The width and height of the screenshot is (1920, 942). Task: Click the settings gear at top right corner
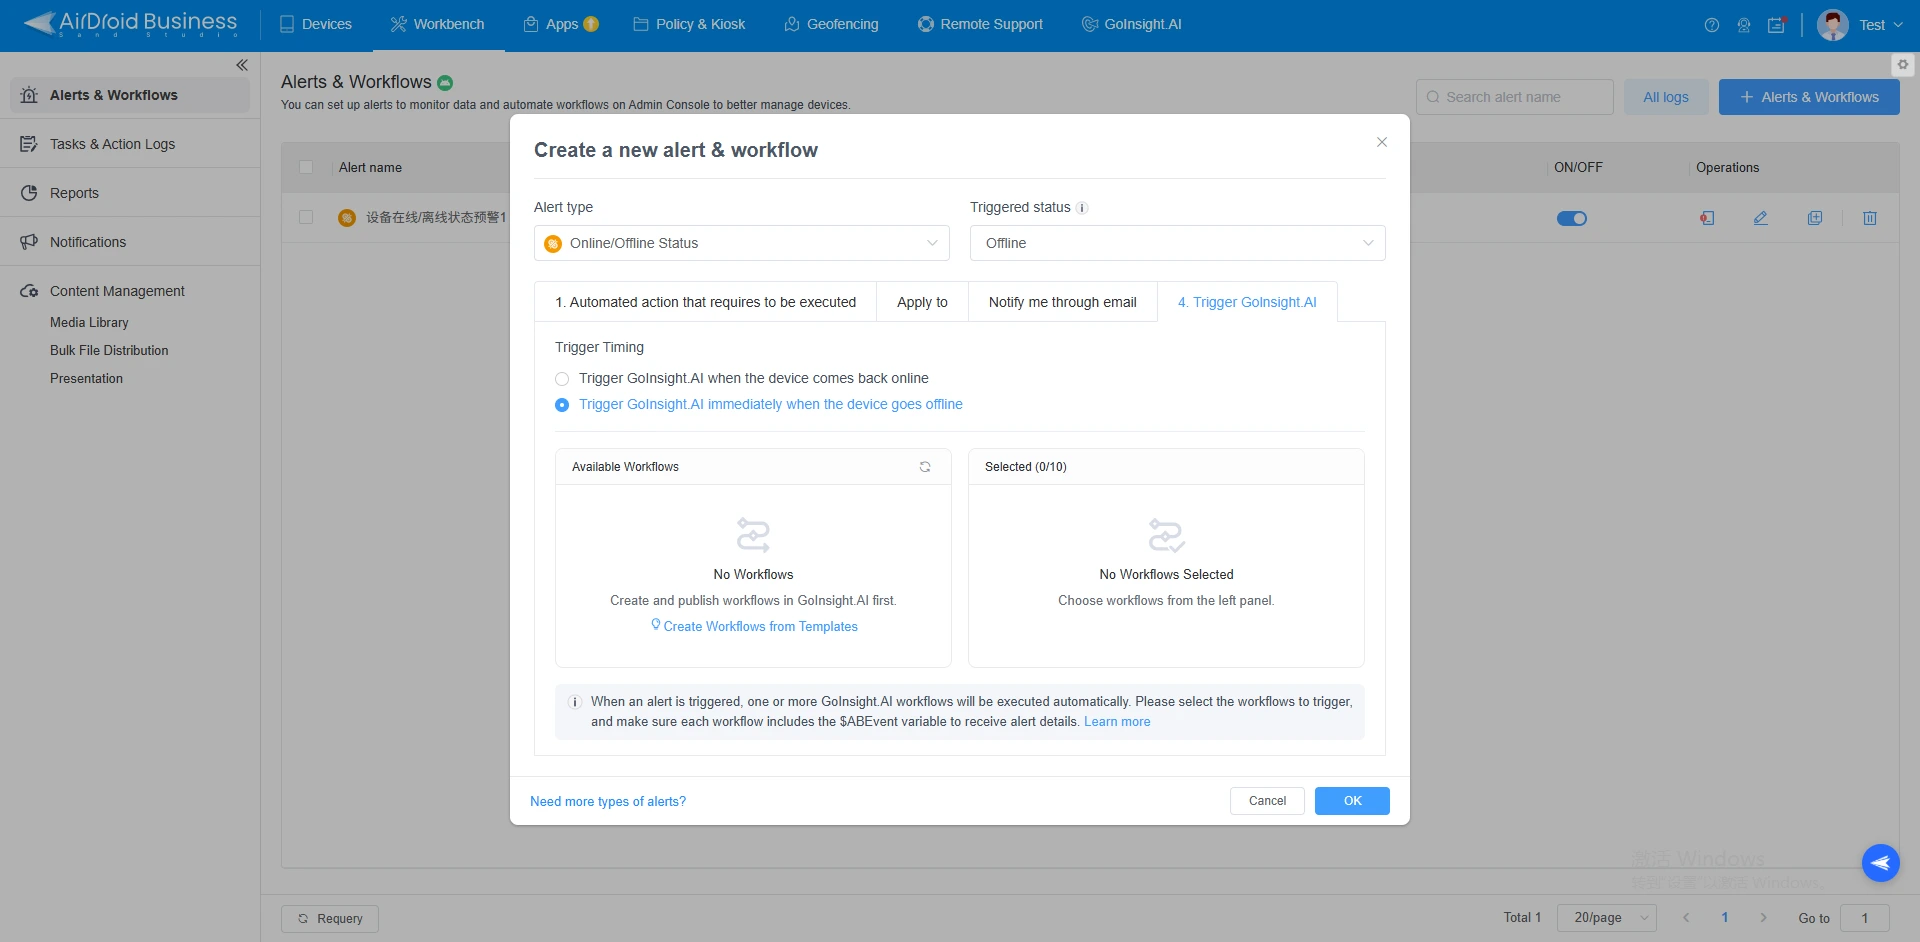coord(1903,65)
